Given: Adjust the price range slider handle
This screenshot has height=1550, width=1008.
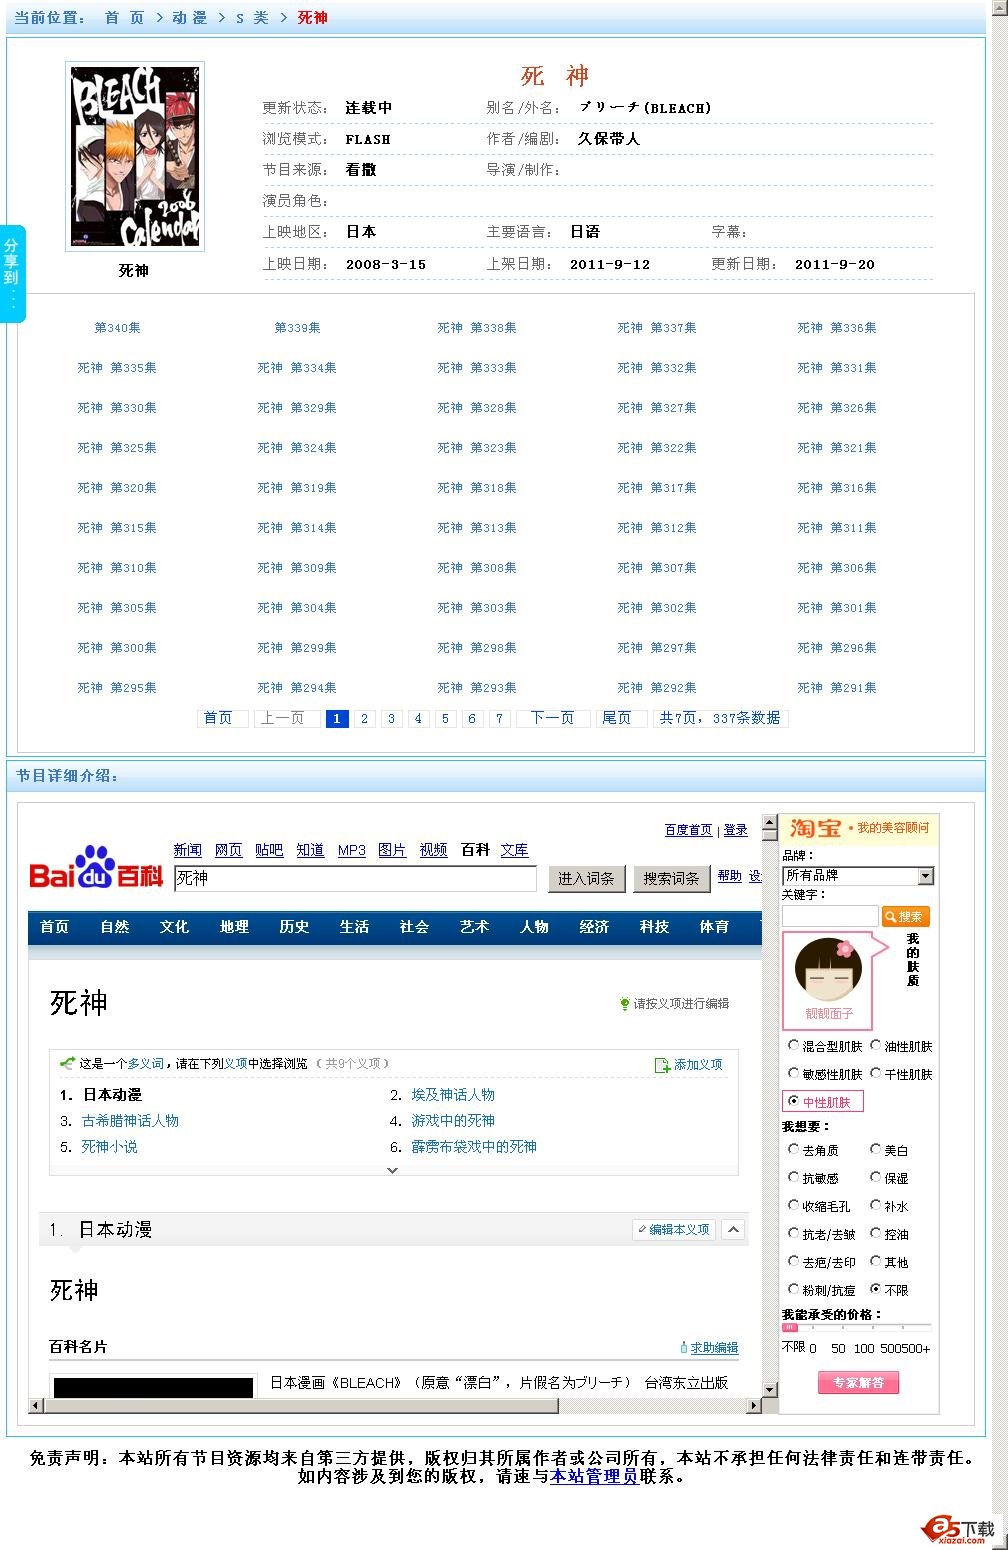Looking at the screenshot, I should coord(790,1327).
